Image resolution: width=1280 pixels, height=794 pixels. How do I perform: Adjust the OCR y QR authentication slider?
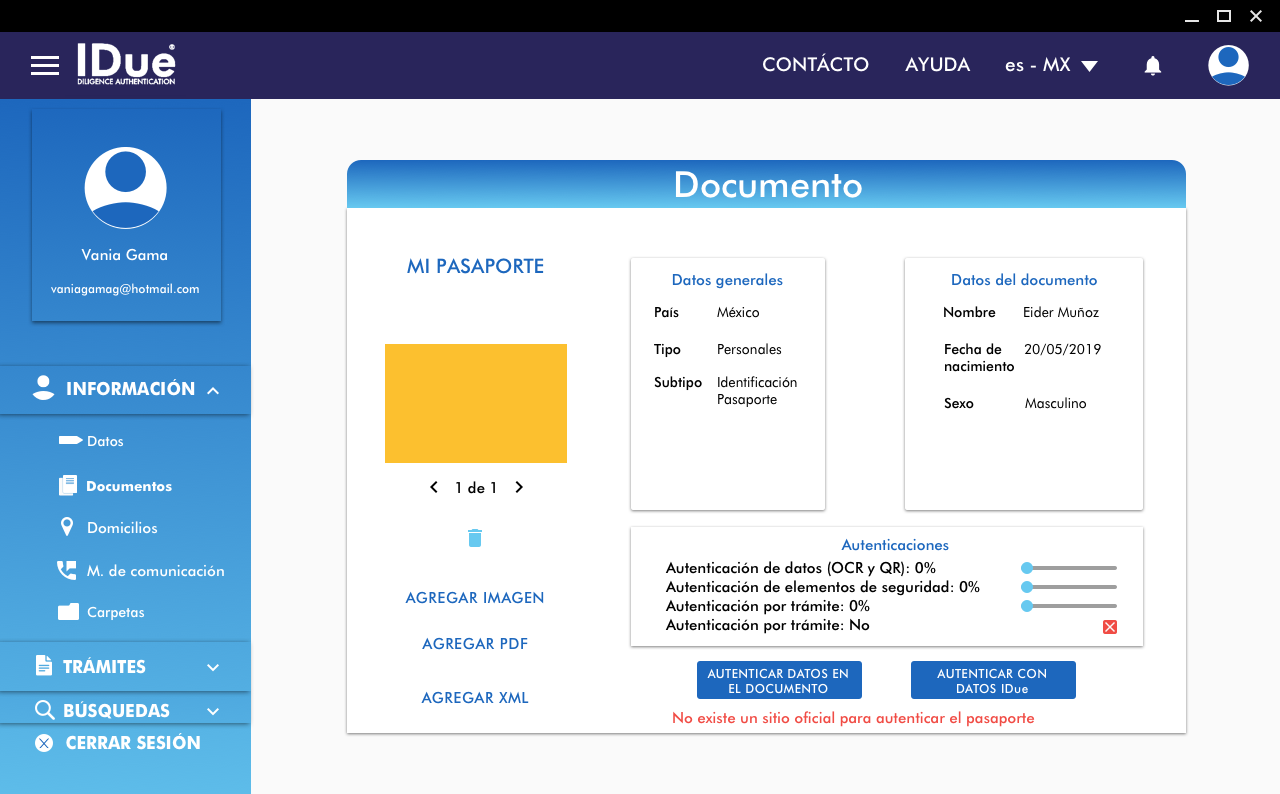coord(1027,568)
